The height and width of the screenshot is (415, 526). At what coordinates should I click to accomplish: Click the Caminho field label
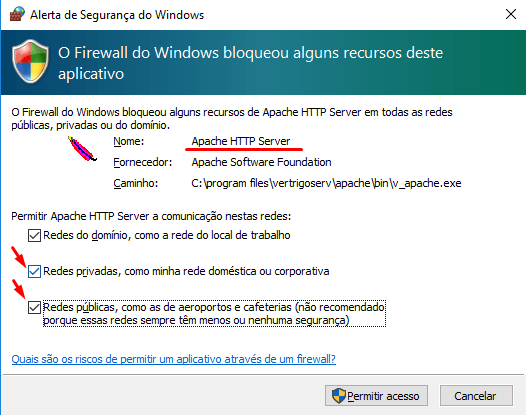click(136, 184)
